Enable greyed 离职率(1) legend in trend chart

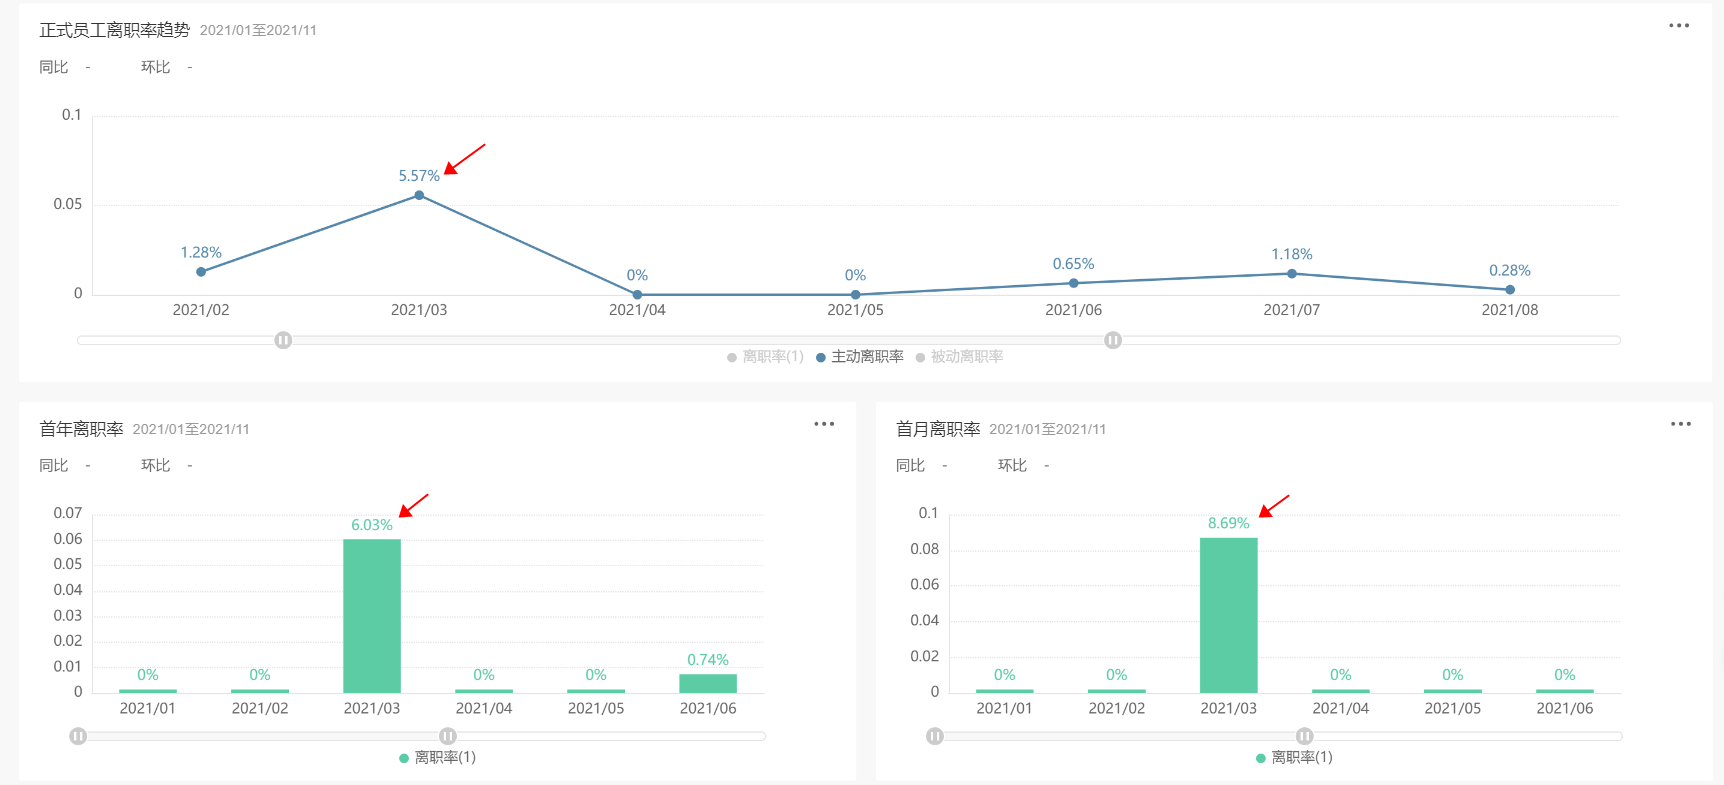coord(765,357)
